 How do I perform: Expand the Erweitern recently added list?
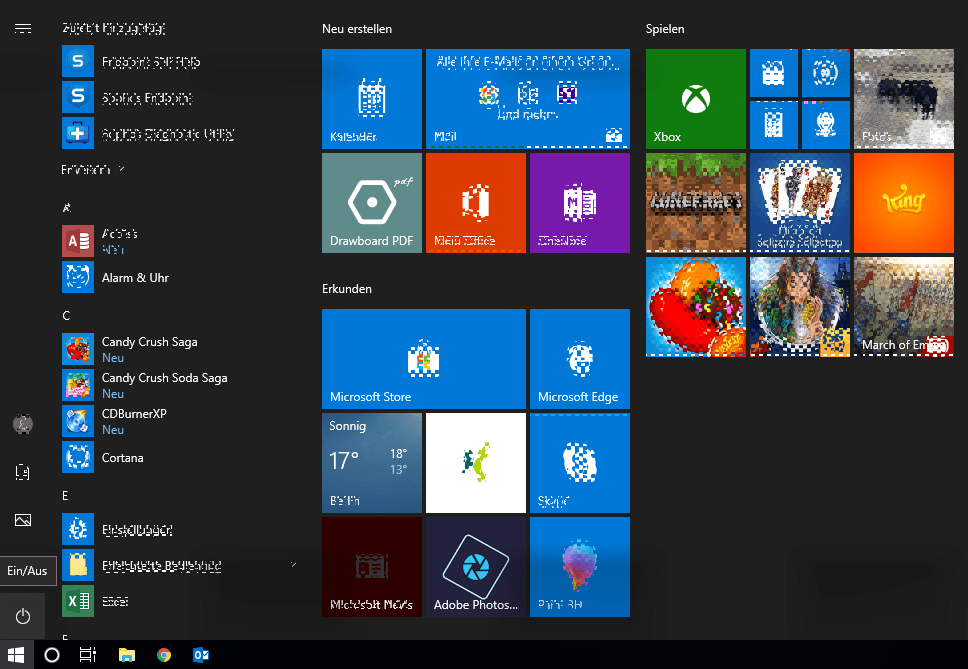click(93, 170)
